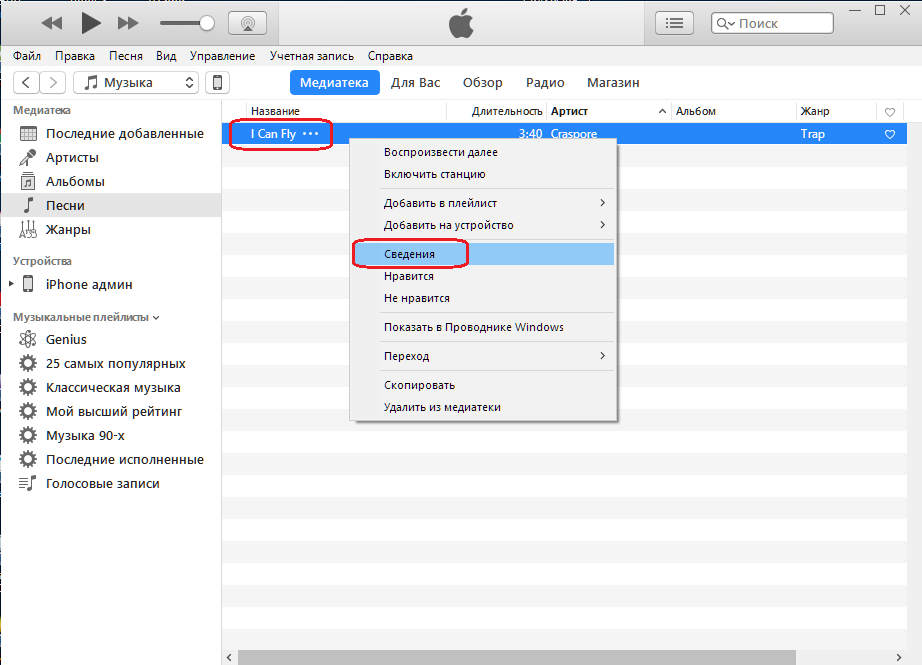Expand Добавить в плейлист submenu
Screen dimensions: 922x665
pos(482,203)
